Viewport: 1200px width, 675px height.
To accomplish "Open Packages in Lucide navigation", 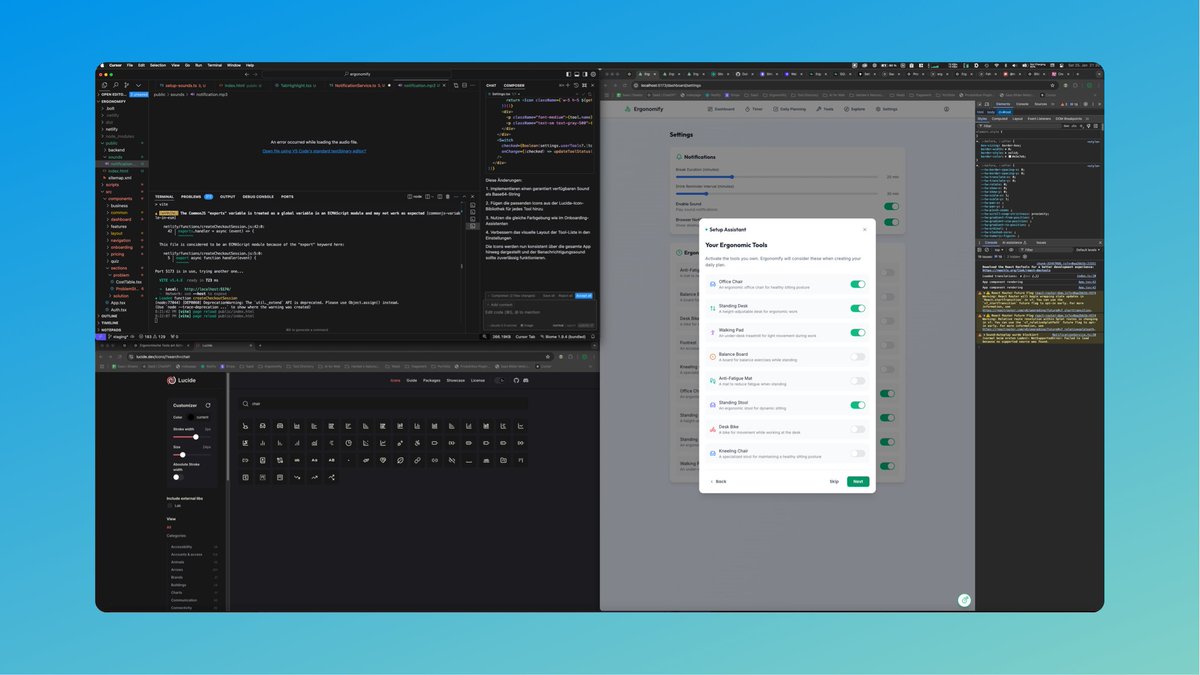I will tap(432, 380).
